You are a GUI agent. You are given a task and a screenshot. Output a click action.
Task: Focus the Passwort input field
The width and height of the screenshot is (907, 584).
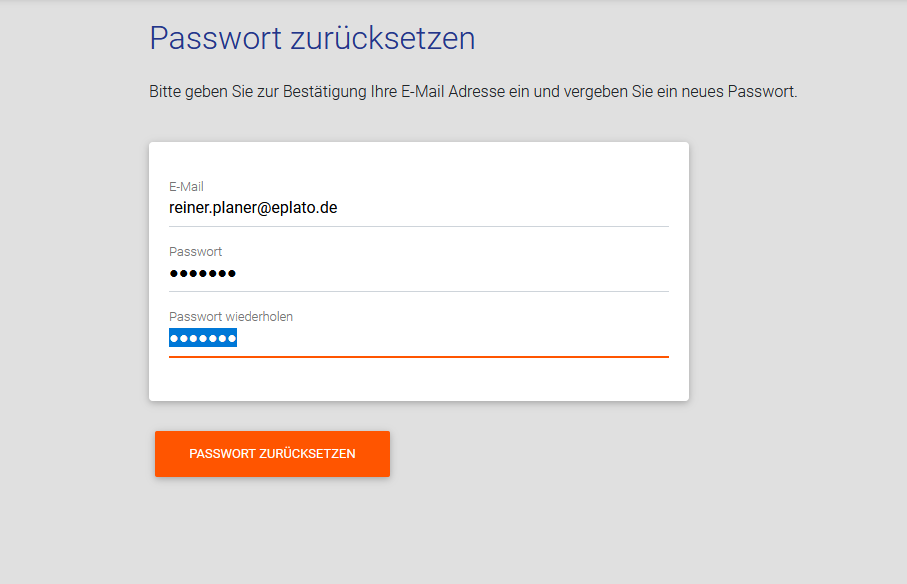click(418, 273)
